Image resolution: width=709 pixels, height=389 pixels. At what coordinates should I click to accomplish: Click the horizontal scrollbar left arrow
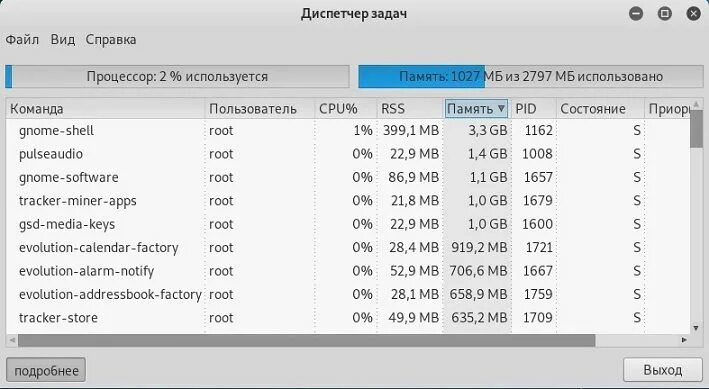coord(12,340)
